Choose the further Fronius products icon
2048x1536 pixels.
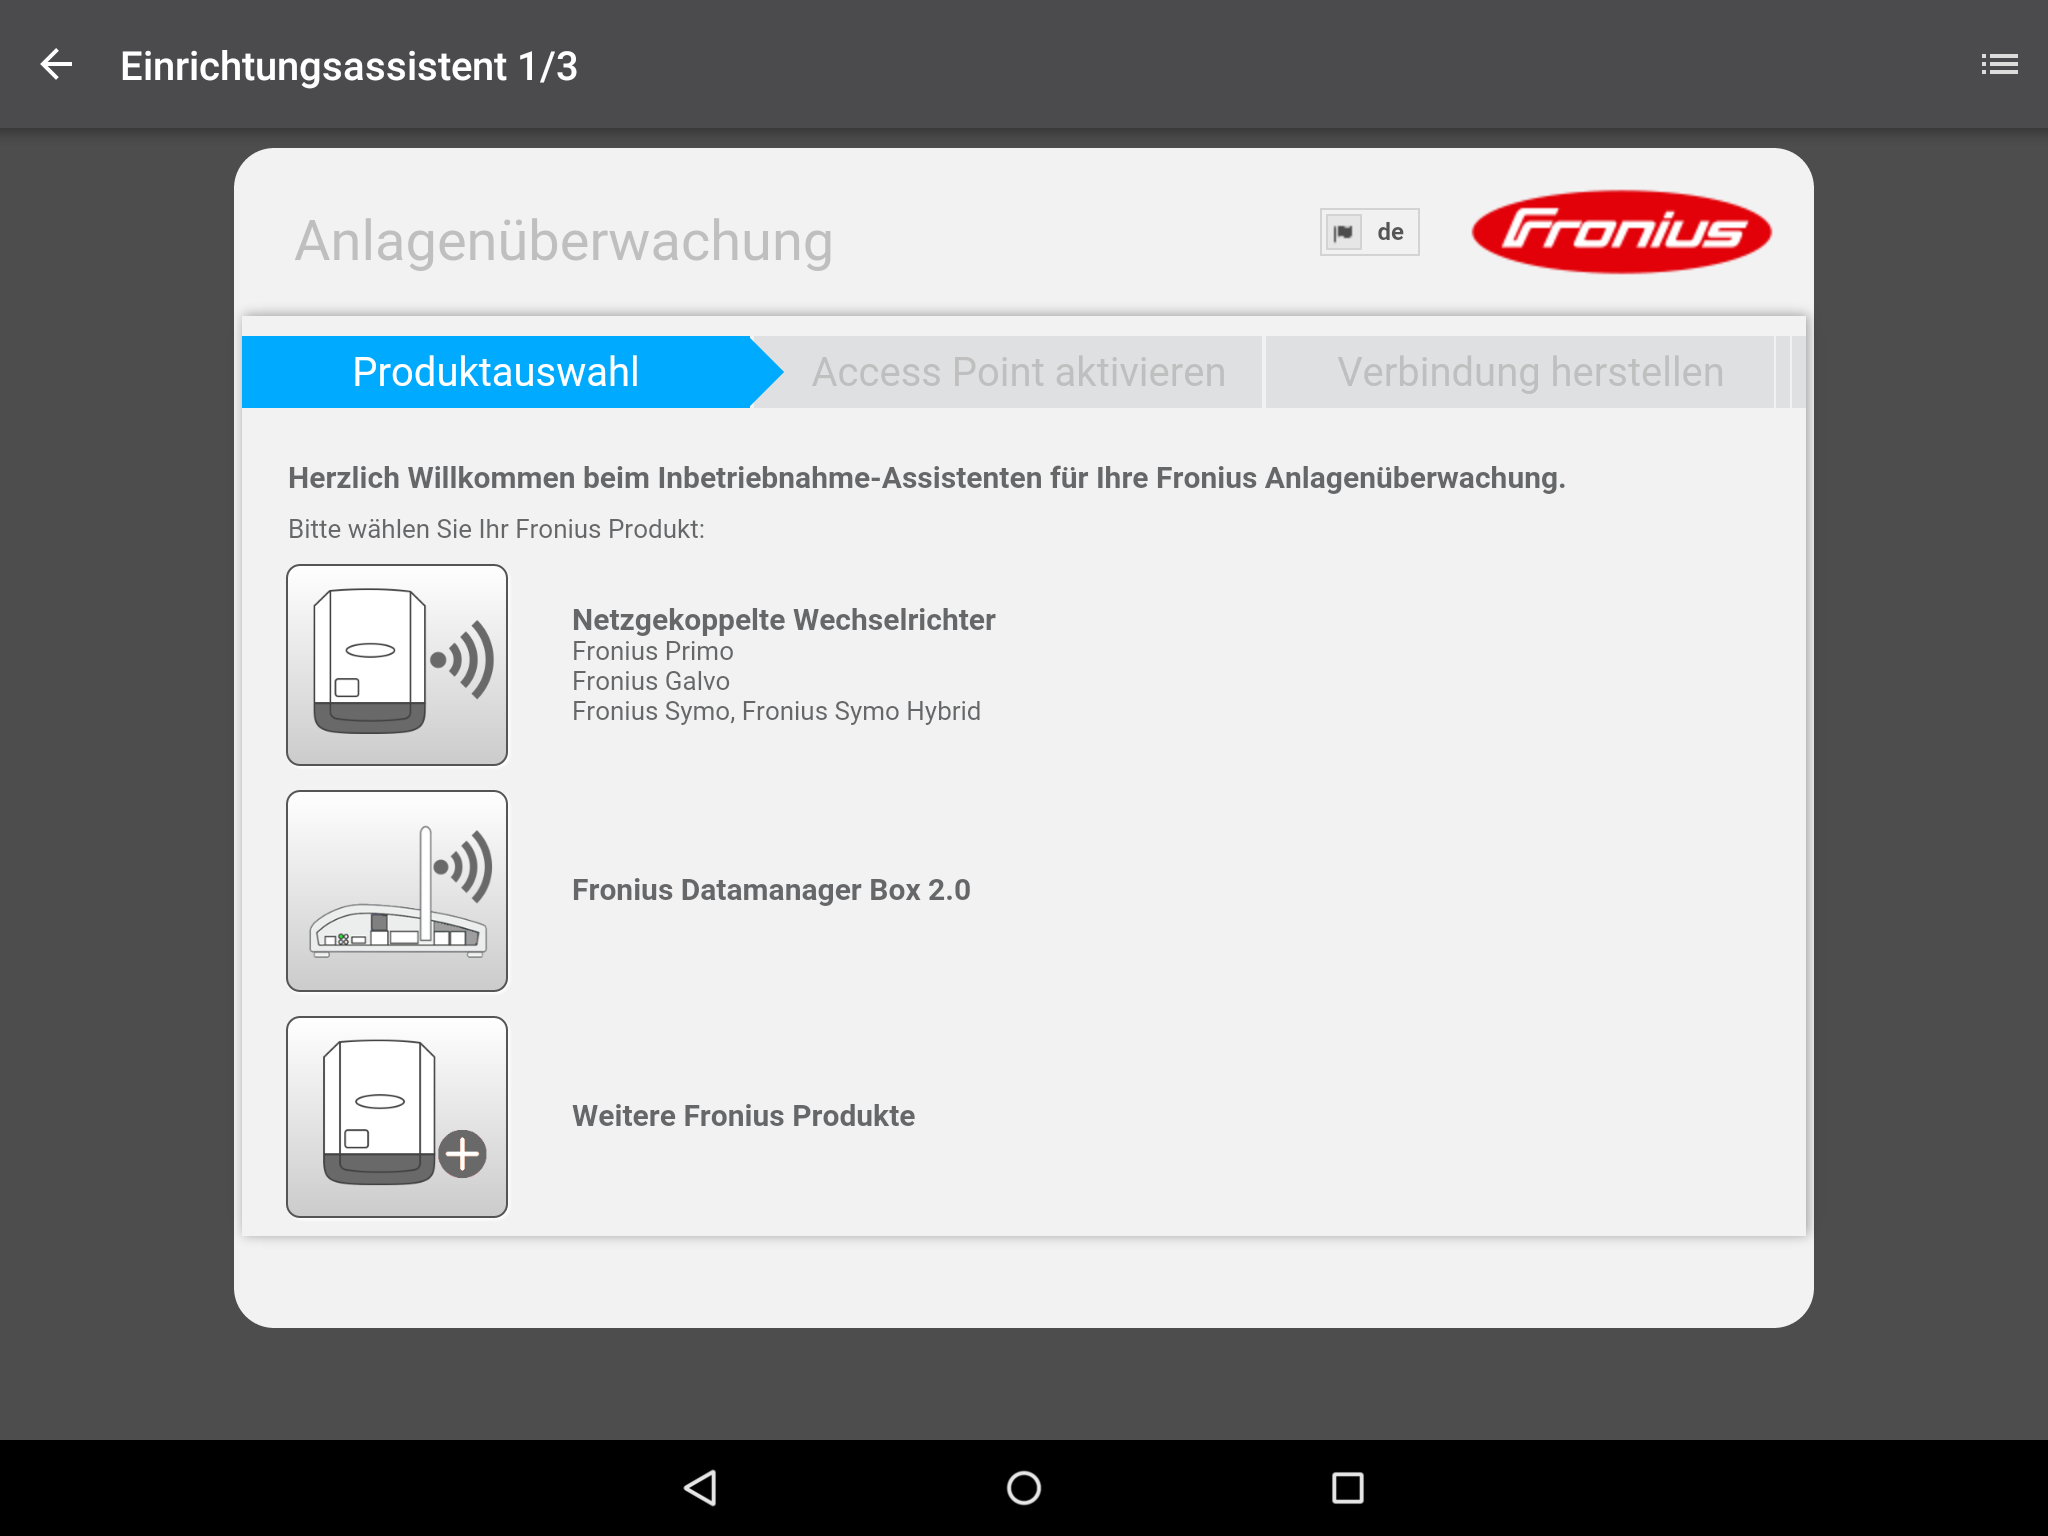397,1117
